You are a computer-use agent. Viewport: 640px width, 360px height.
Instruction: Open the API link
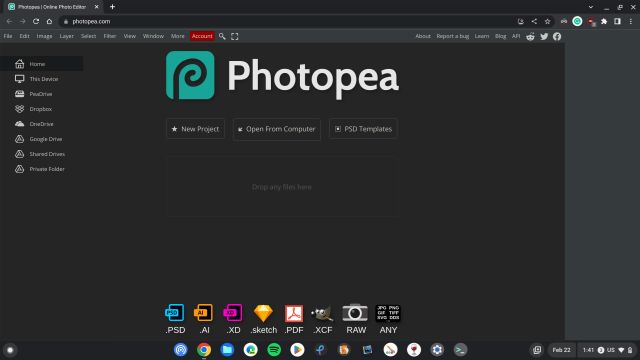(x=516, y=36)
